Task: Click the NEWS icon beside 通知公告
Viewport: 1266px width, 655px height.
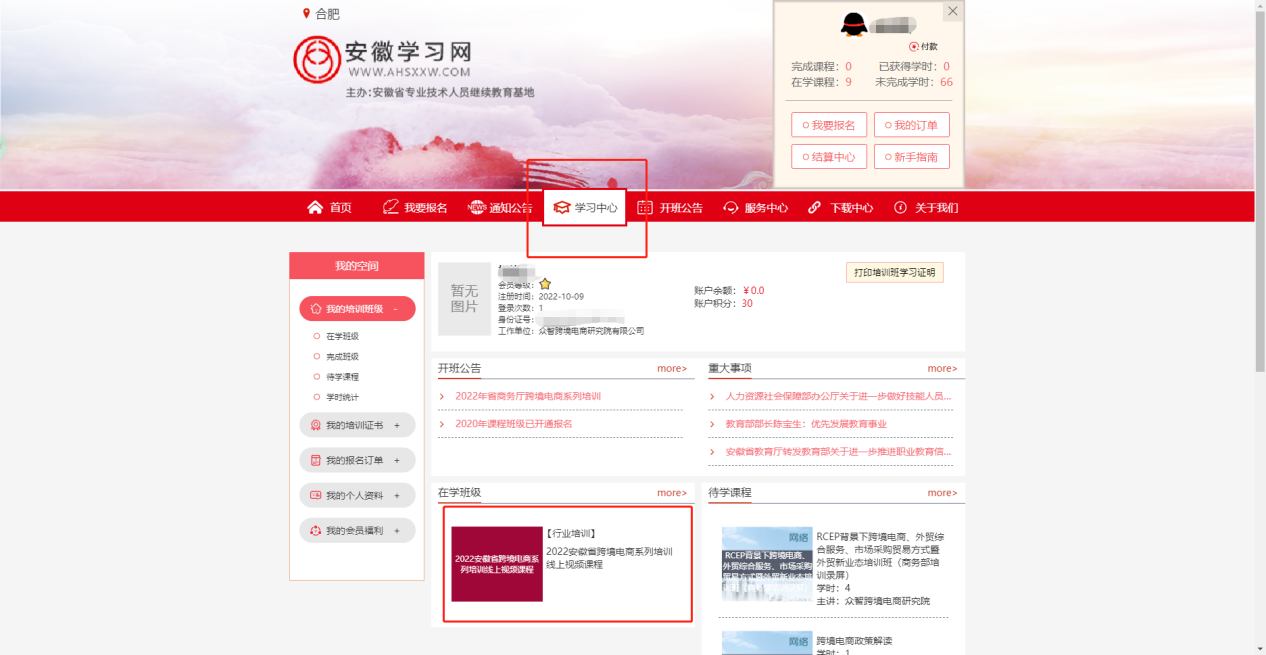Action: pyautogui.click(x=476, y=207)
